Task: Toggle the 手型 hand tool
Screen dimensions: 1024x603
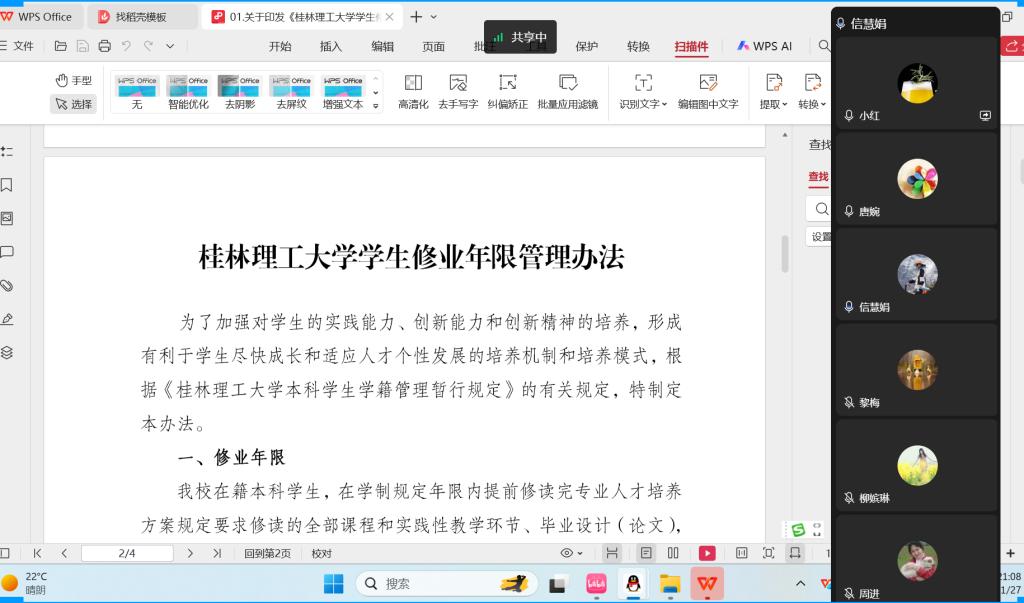Action: 74,80
